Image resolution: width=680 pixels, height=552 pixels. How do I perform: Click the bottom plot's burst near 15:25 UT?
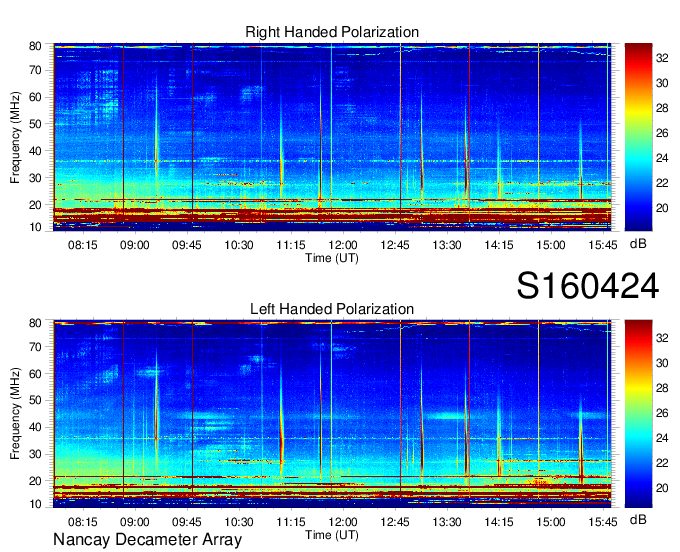(x=581, y=438)
